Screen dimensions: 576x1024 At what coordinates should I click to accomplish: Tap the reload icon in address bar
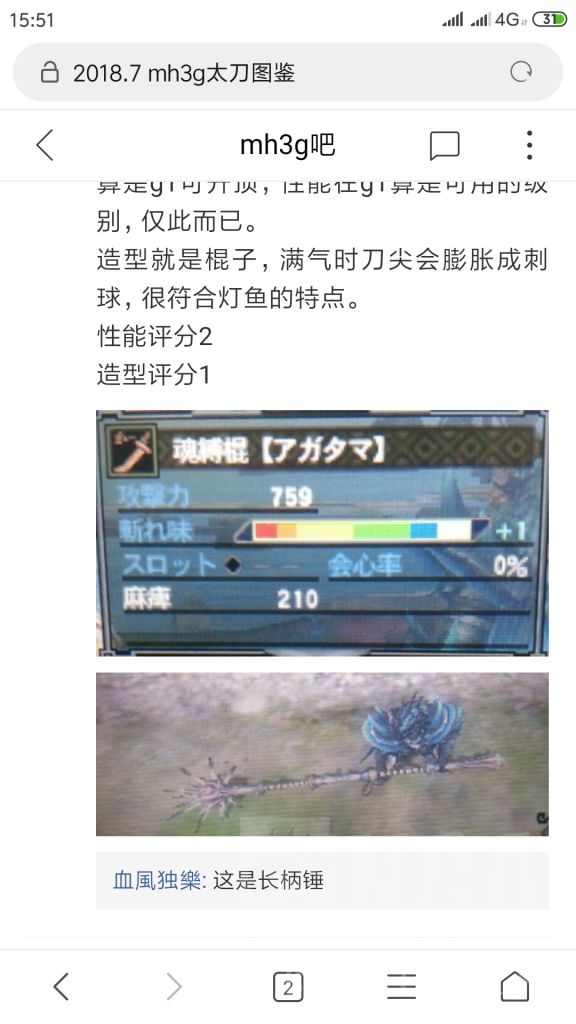520,72
